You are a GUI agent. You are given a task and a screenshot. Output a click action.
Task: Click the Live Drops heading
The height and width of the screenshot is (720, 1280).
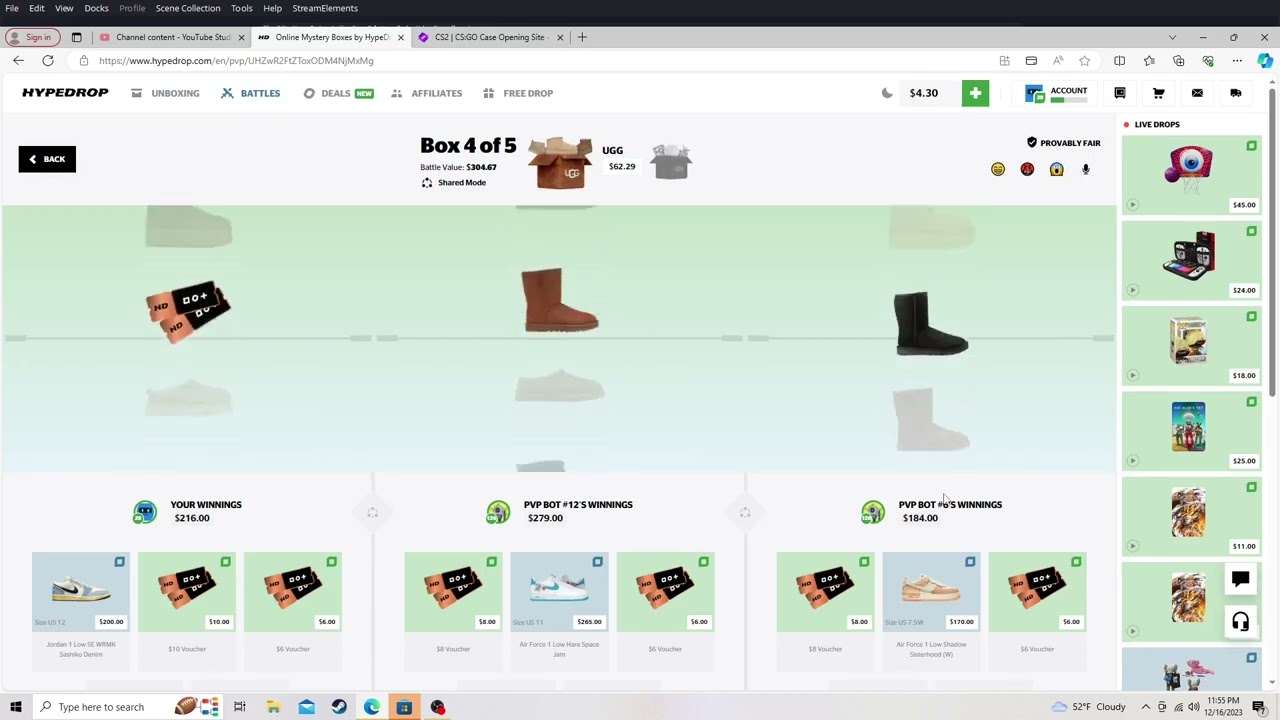tap(1157, 124)
